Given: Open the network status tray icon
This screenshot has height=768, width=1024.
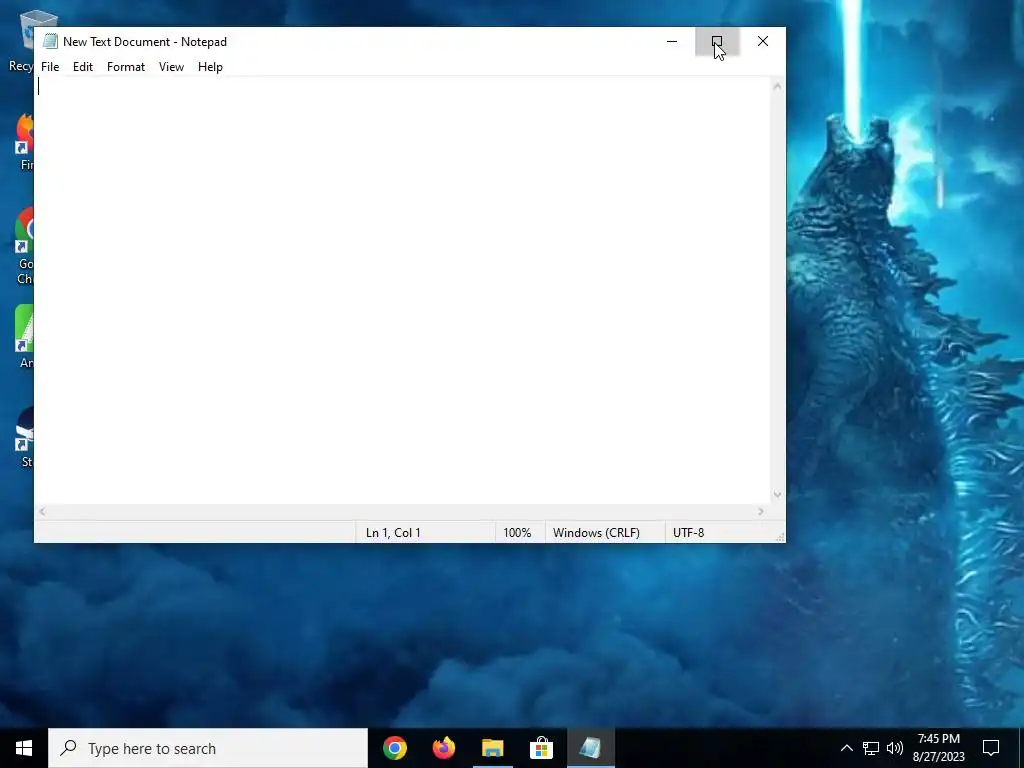Looking at the screenshot, I should click(871, 748).
